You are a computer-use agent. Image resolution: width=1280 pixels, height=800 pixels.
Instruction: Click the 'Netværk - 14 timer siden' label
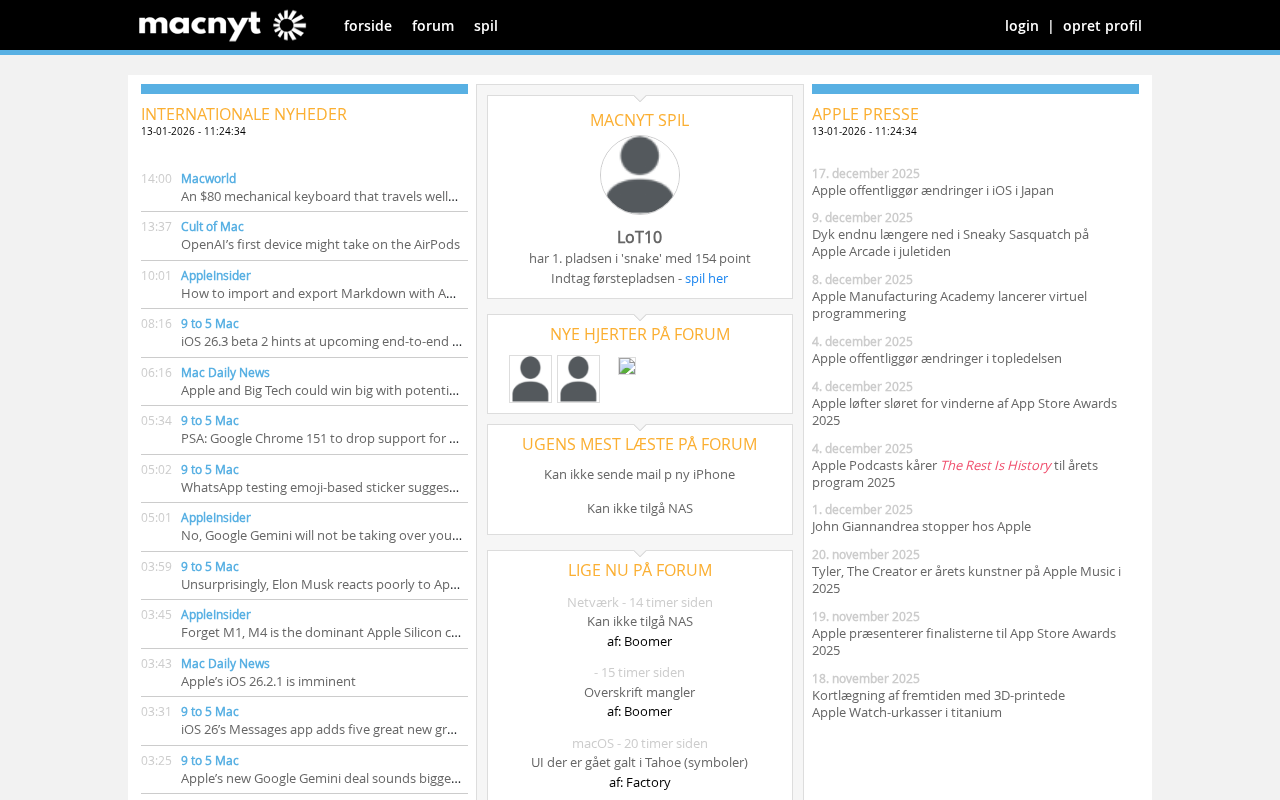coord(640,602)
